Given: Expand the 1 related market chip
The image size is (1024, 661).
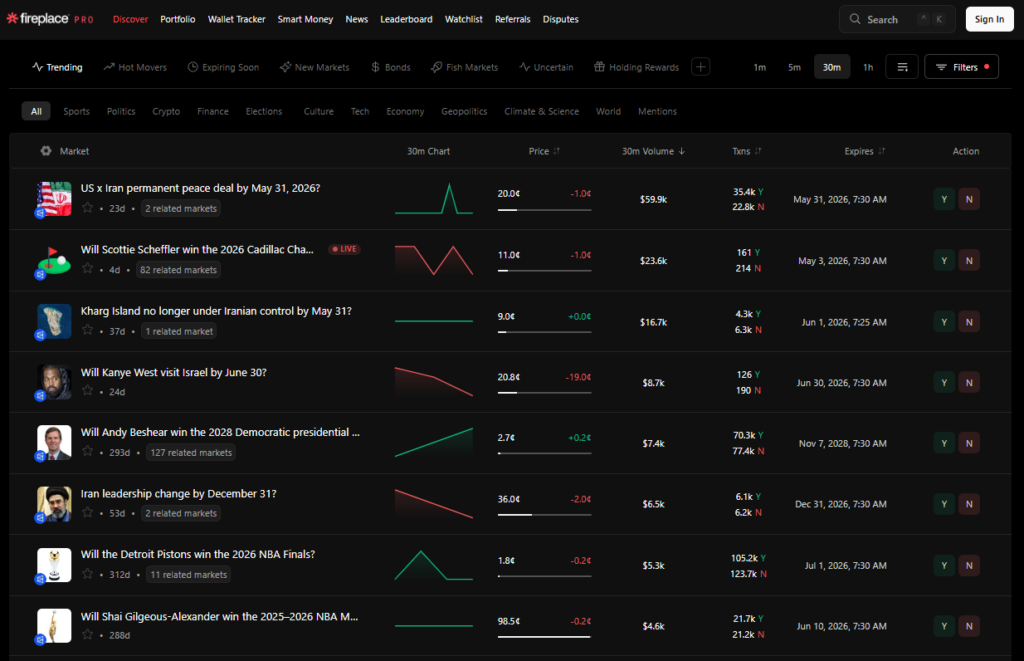Looking at the screenshot, I should 179,331.
